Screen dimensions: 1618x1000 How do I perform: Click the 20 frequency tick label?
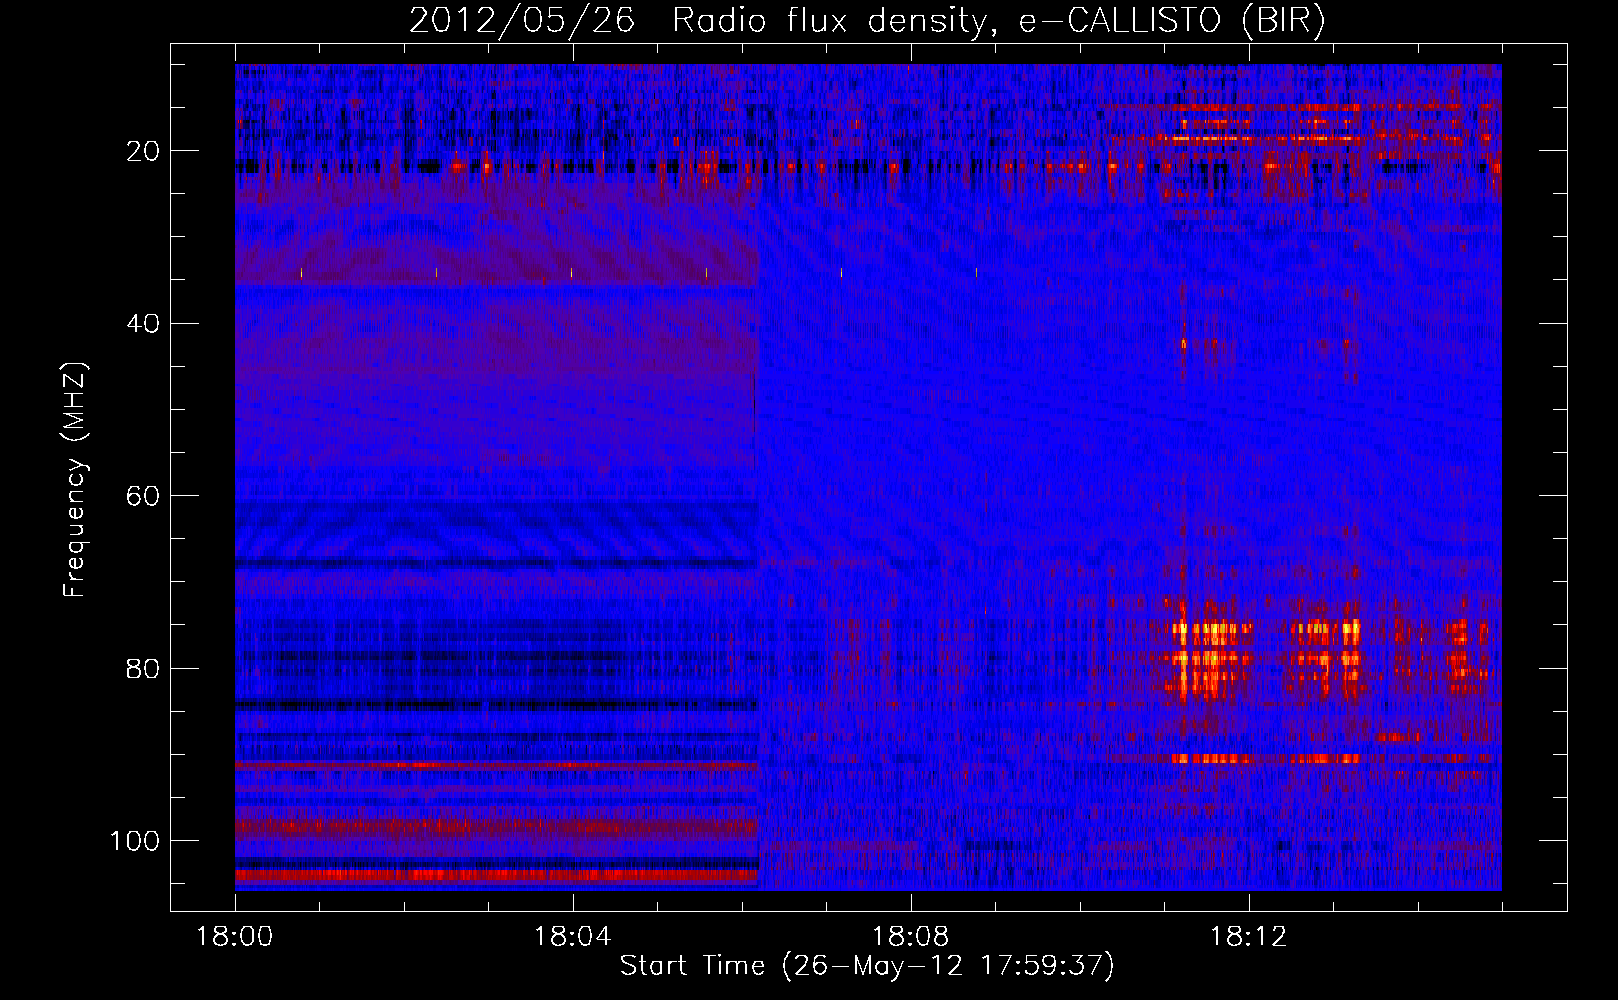tap(143, 151)
